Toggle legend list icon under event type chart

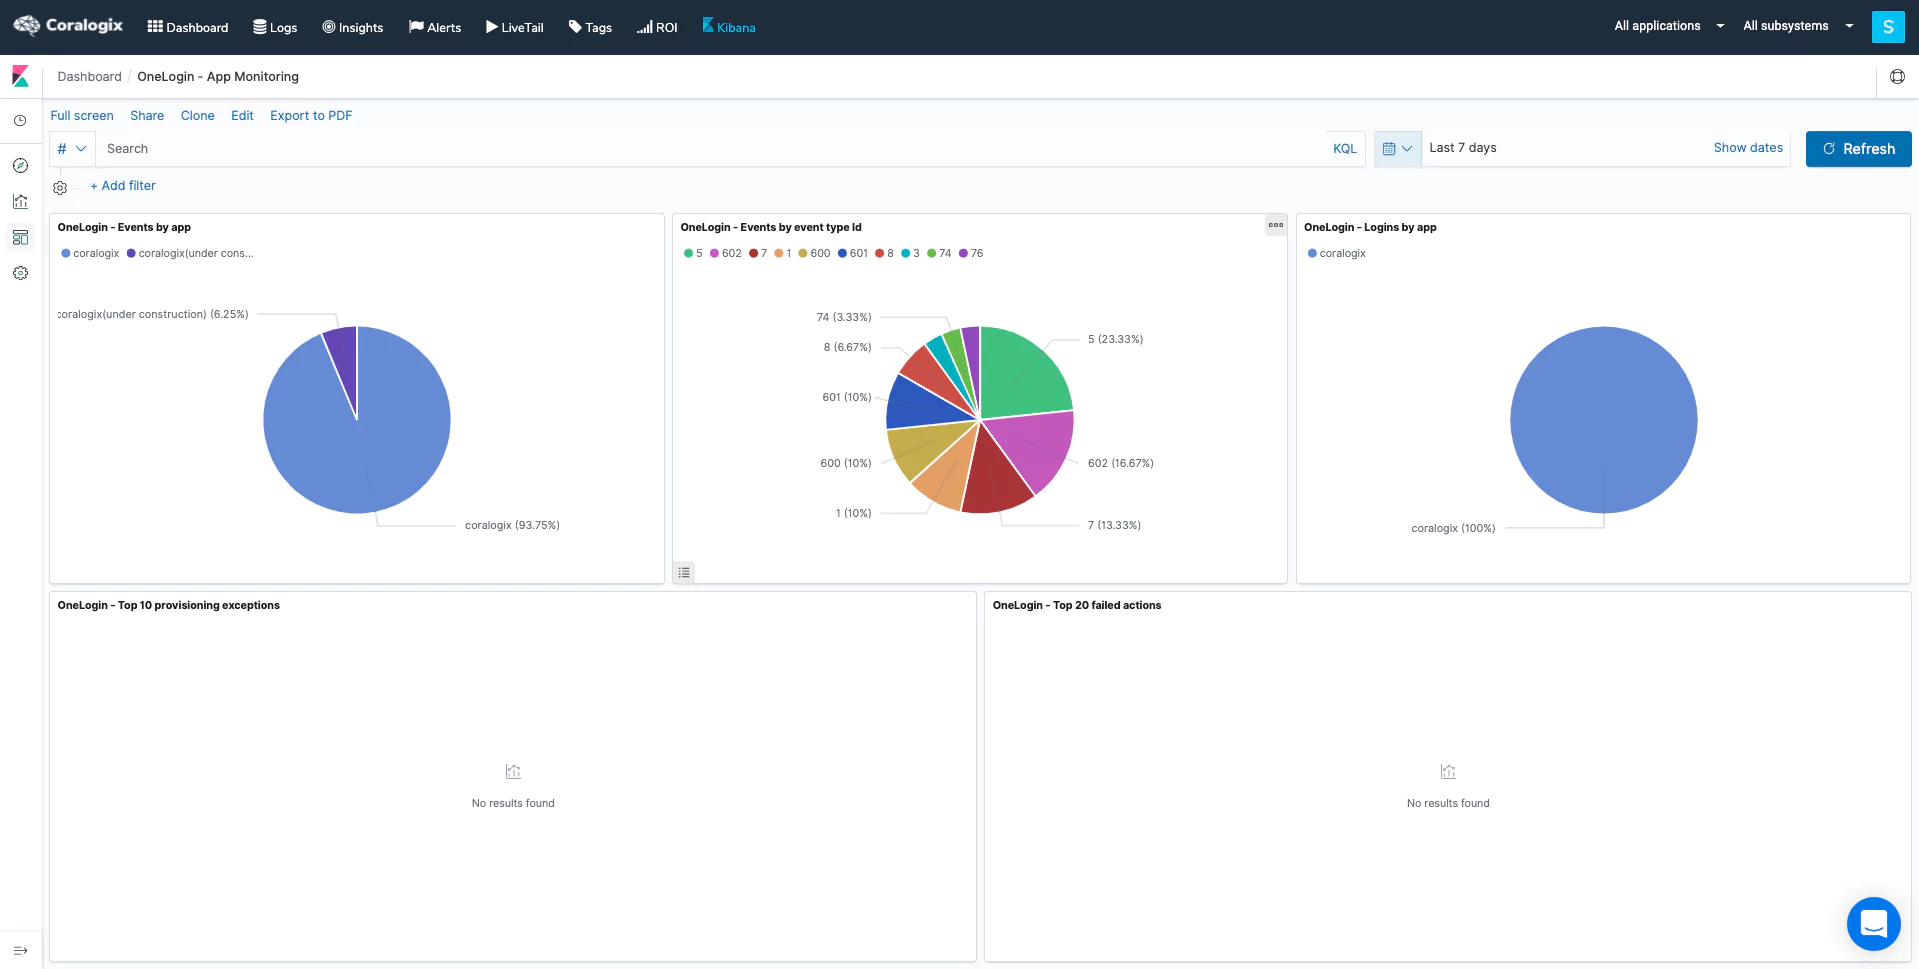pyautogui.click(x=684, y=573)
